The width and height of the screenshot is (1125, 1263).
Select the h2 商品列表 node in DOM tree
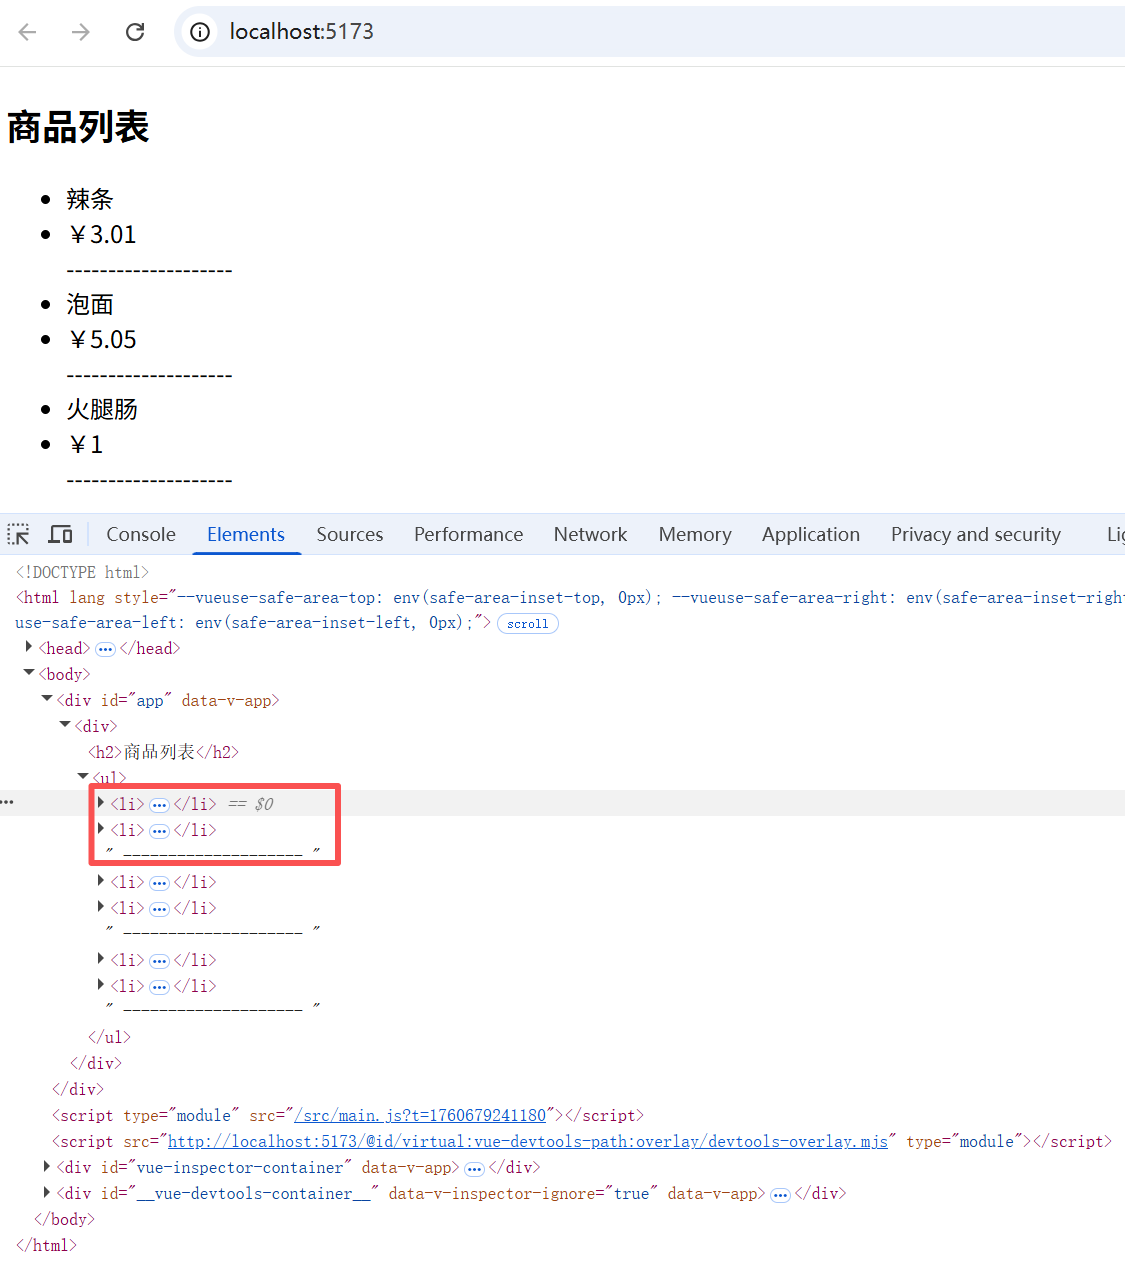(x=164, y=752)
